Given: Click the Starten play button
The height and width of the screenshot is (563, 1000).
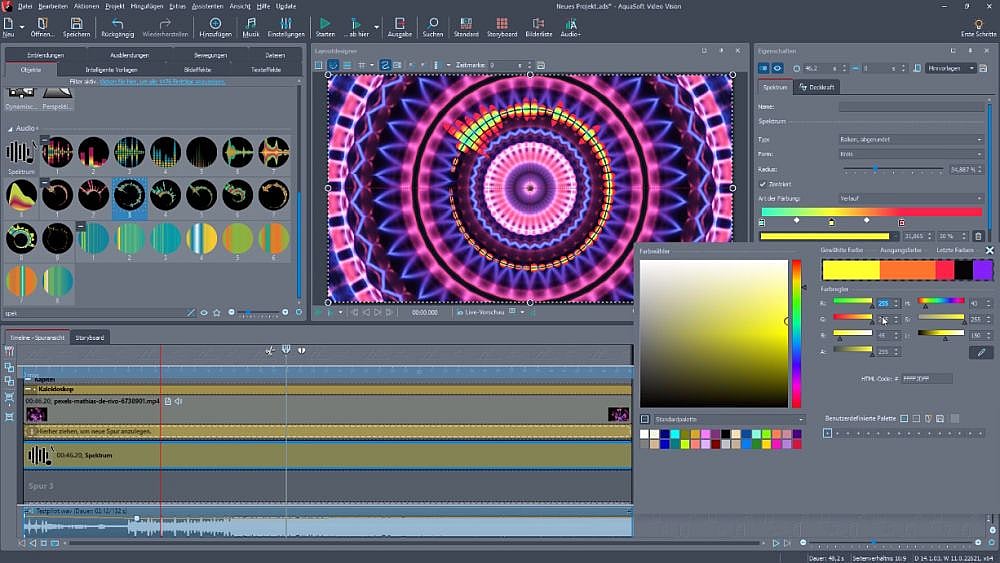Looking at the screenshot, I should tap(325, 22).
